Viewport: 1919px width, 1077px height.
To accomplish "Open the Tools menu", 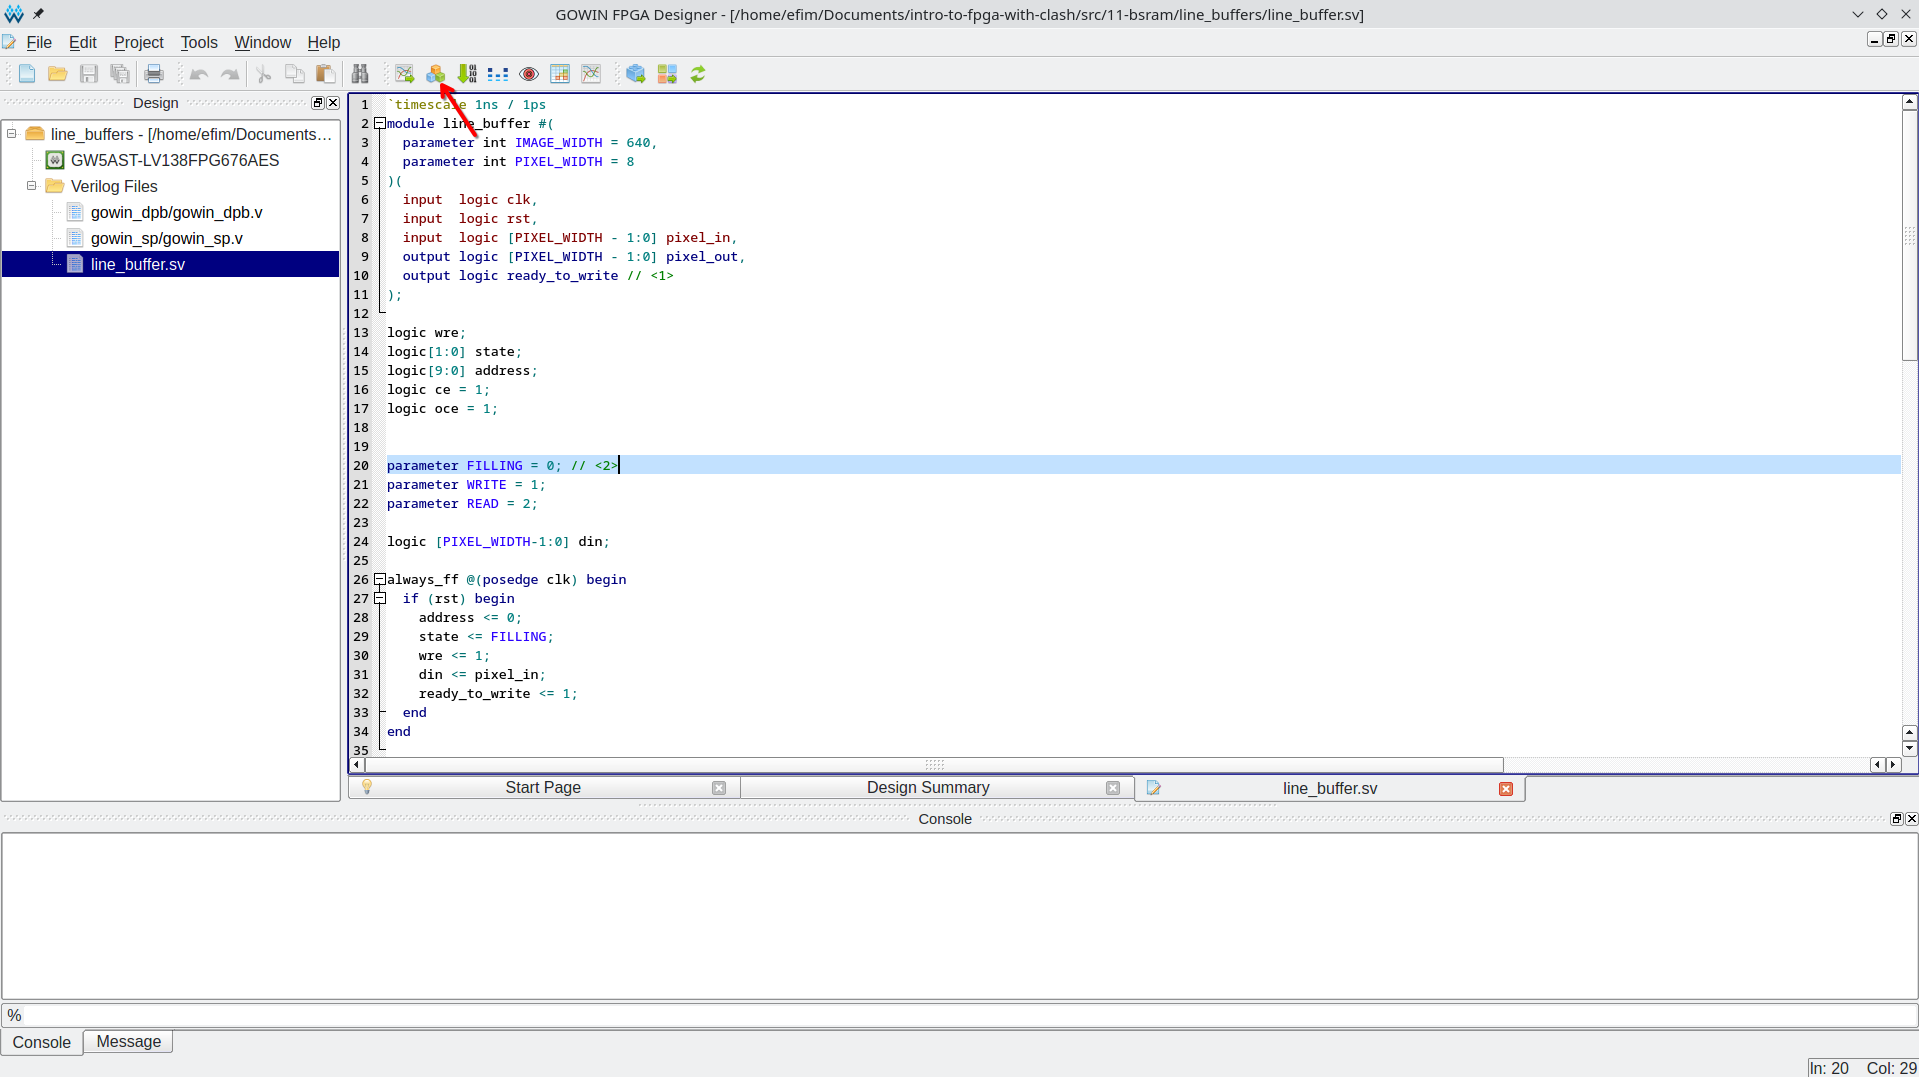I will 199,42.
